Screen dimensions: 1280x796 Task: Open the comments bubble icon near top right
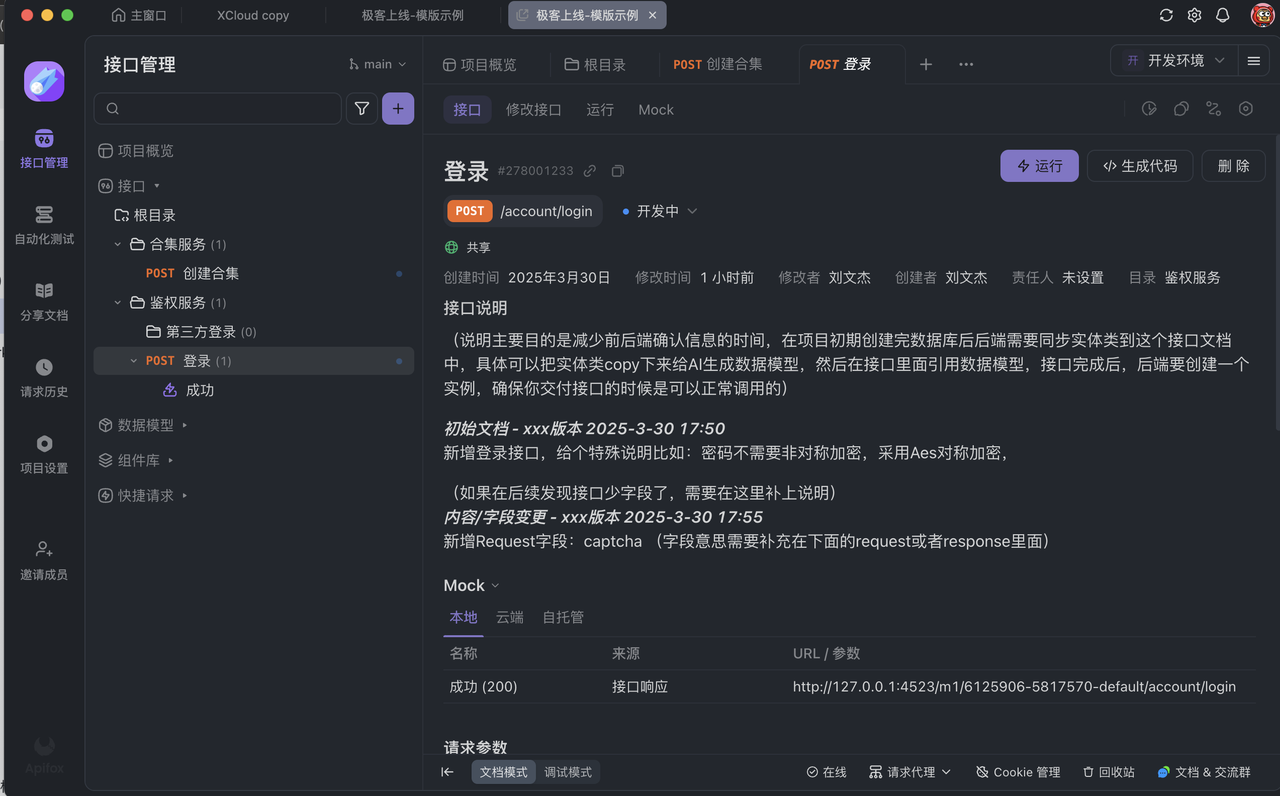tap(1181, 107)
